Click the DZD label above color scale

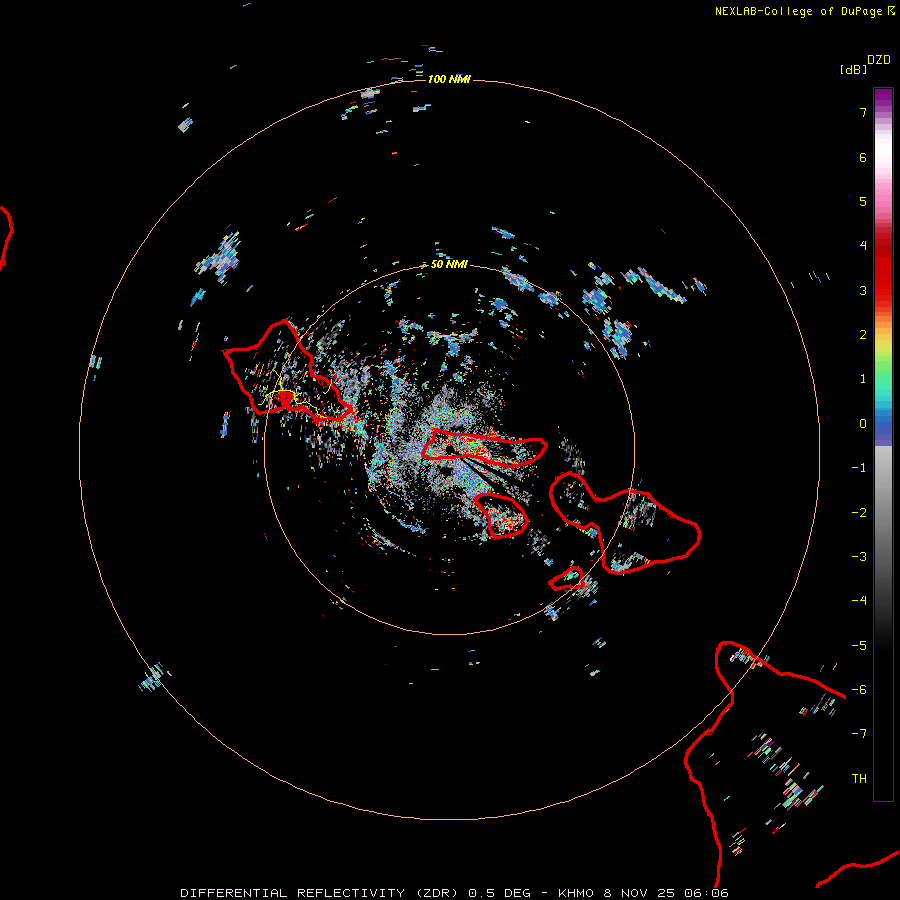pos(879,60)
